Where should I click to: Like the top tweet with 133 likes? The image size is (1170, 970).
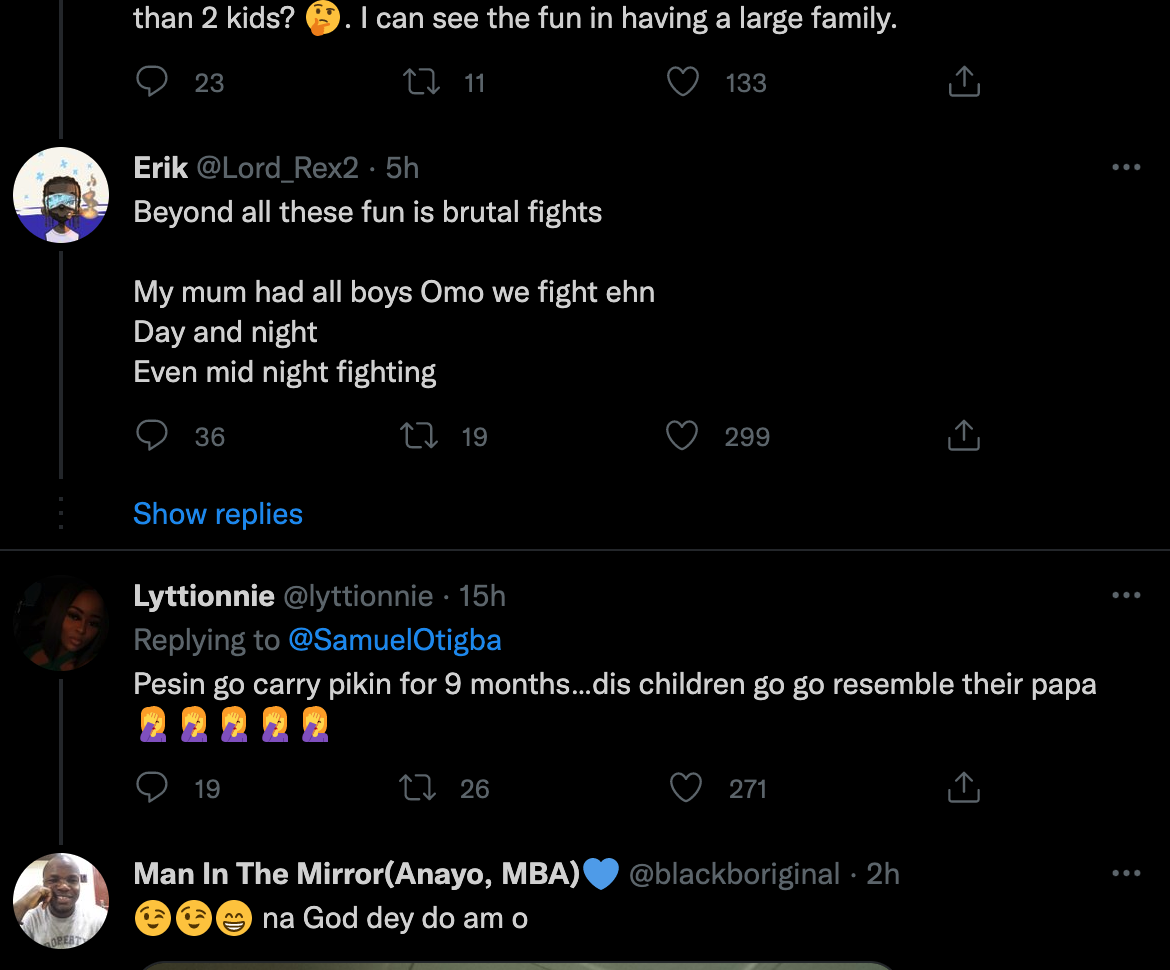683,82
